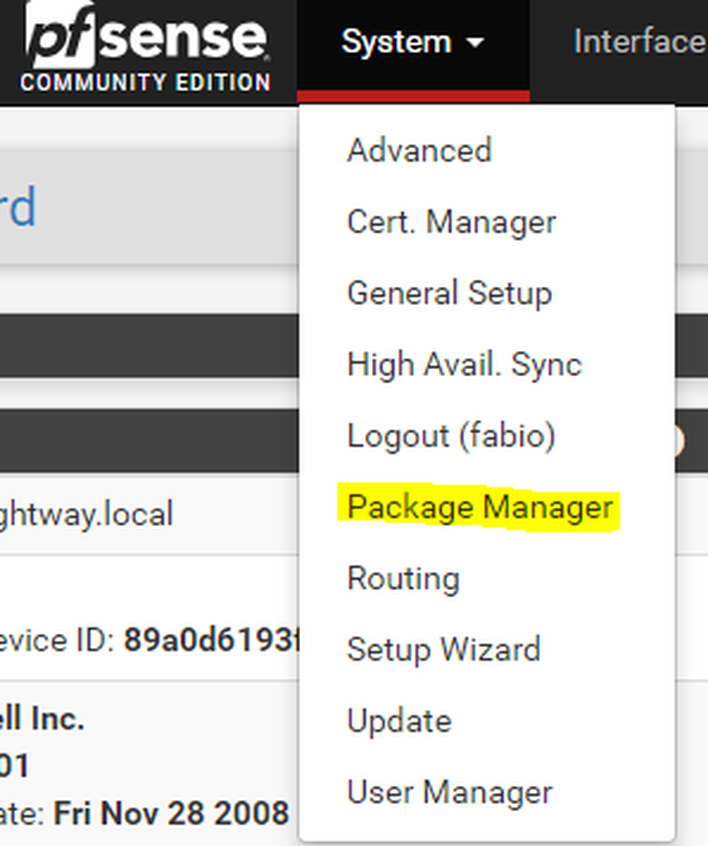Click the hostname ending in .local

pos(86,514)
